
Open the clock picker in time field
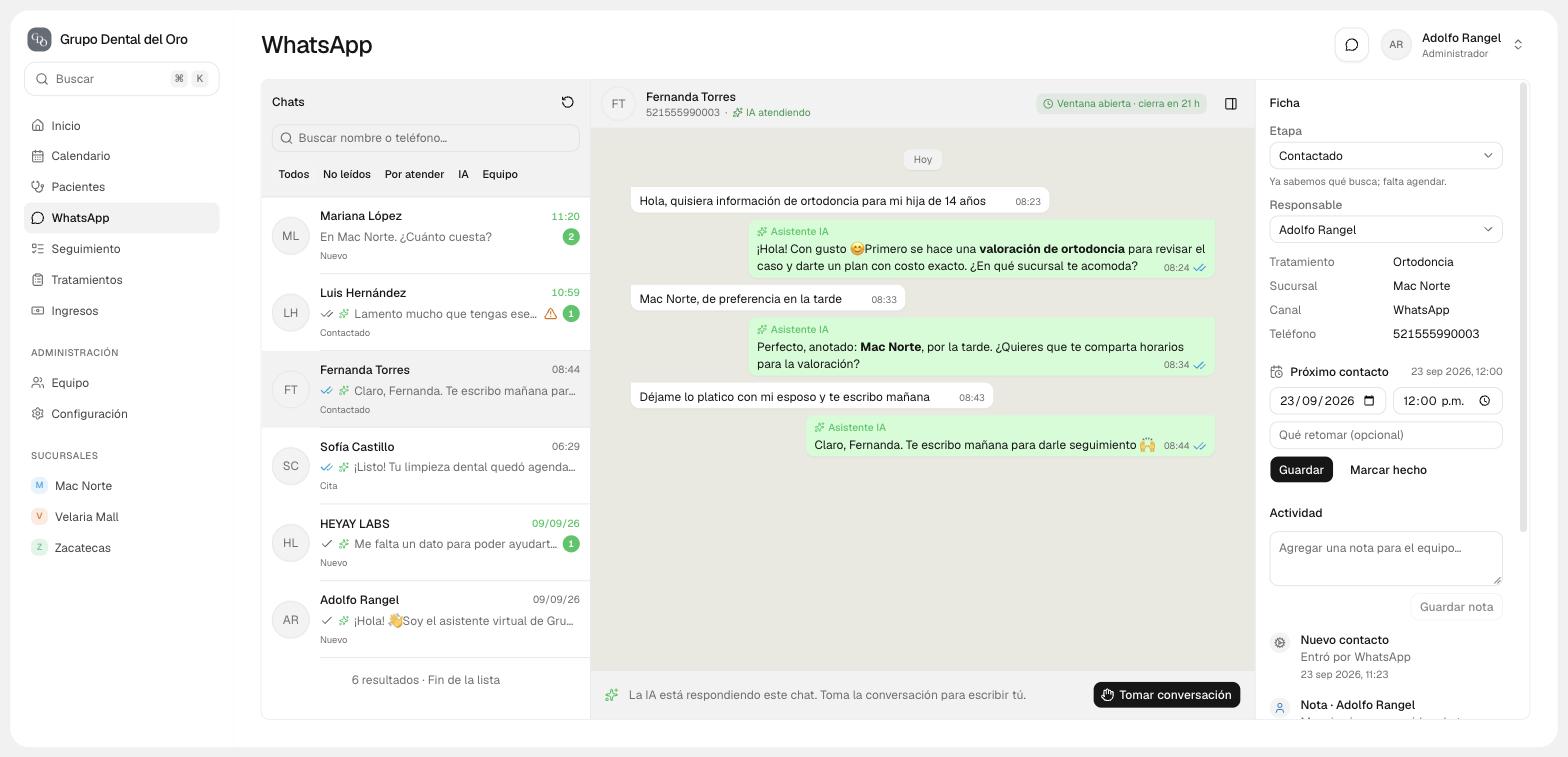click(x=1485, y=401)
